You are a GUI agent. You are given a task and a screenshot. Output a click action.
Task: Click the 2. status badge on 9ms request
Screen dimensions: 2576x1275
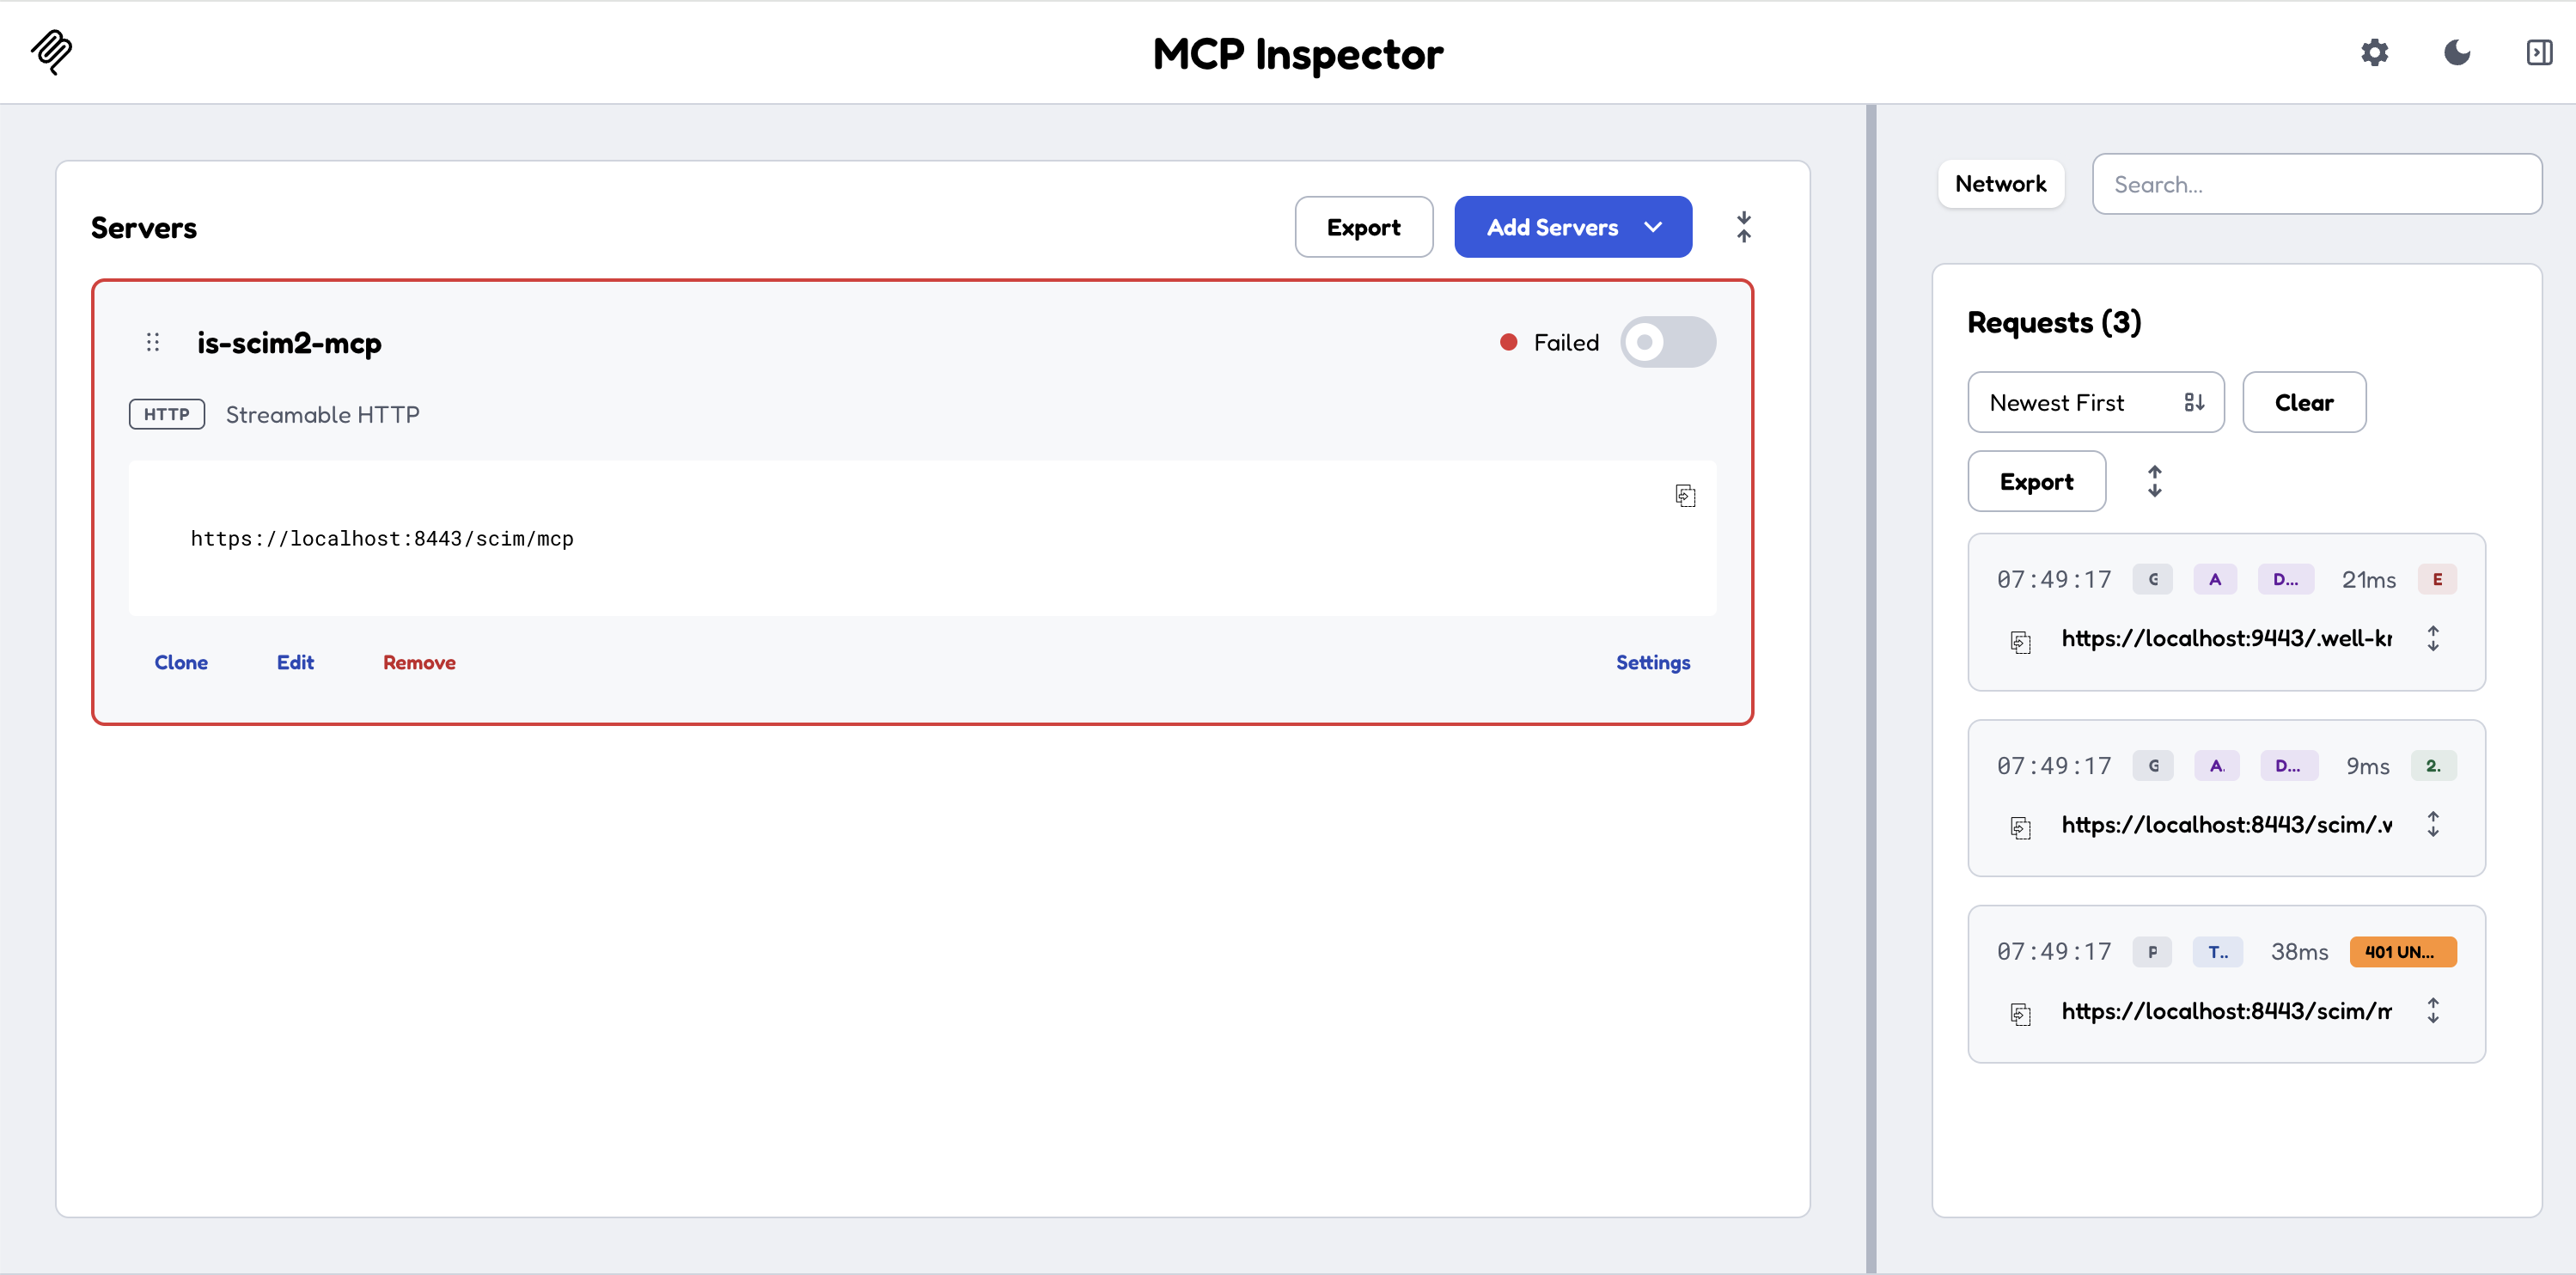click(2433, 766)
